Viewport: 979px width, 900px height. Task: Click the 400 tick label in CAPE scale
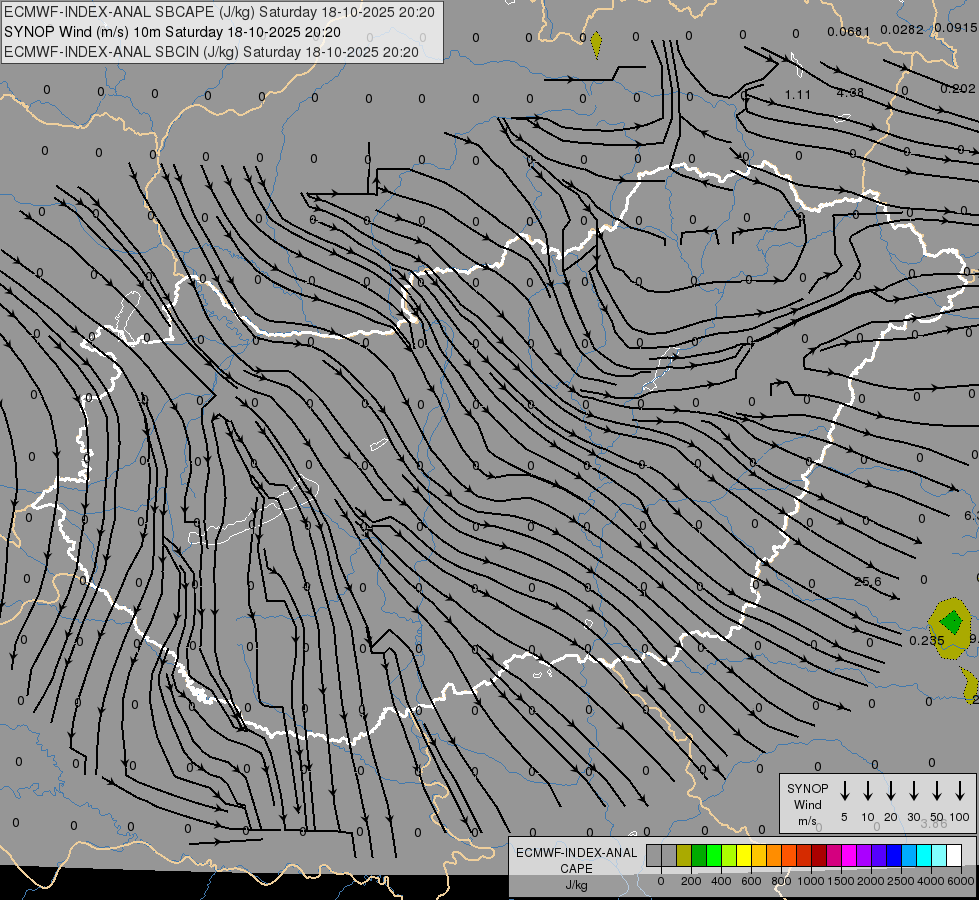pos(721,881)
